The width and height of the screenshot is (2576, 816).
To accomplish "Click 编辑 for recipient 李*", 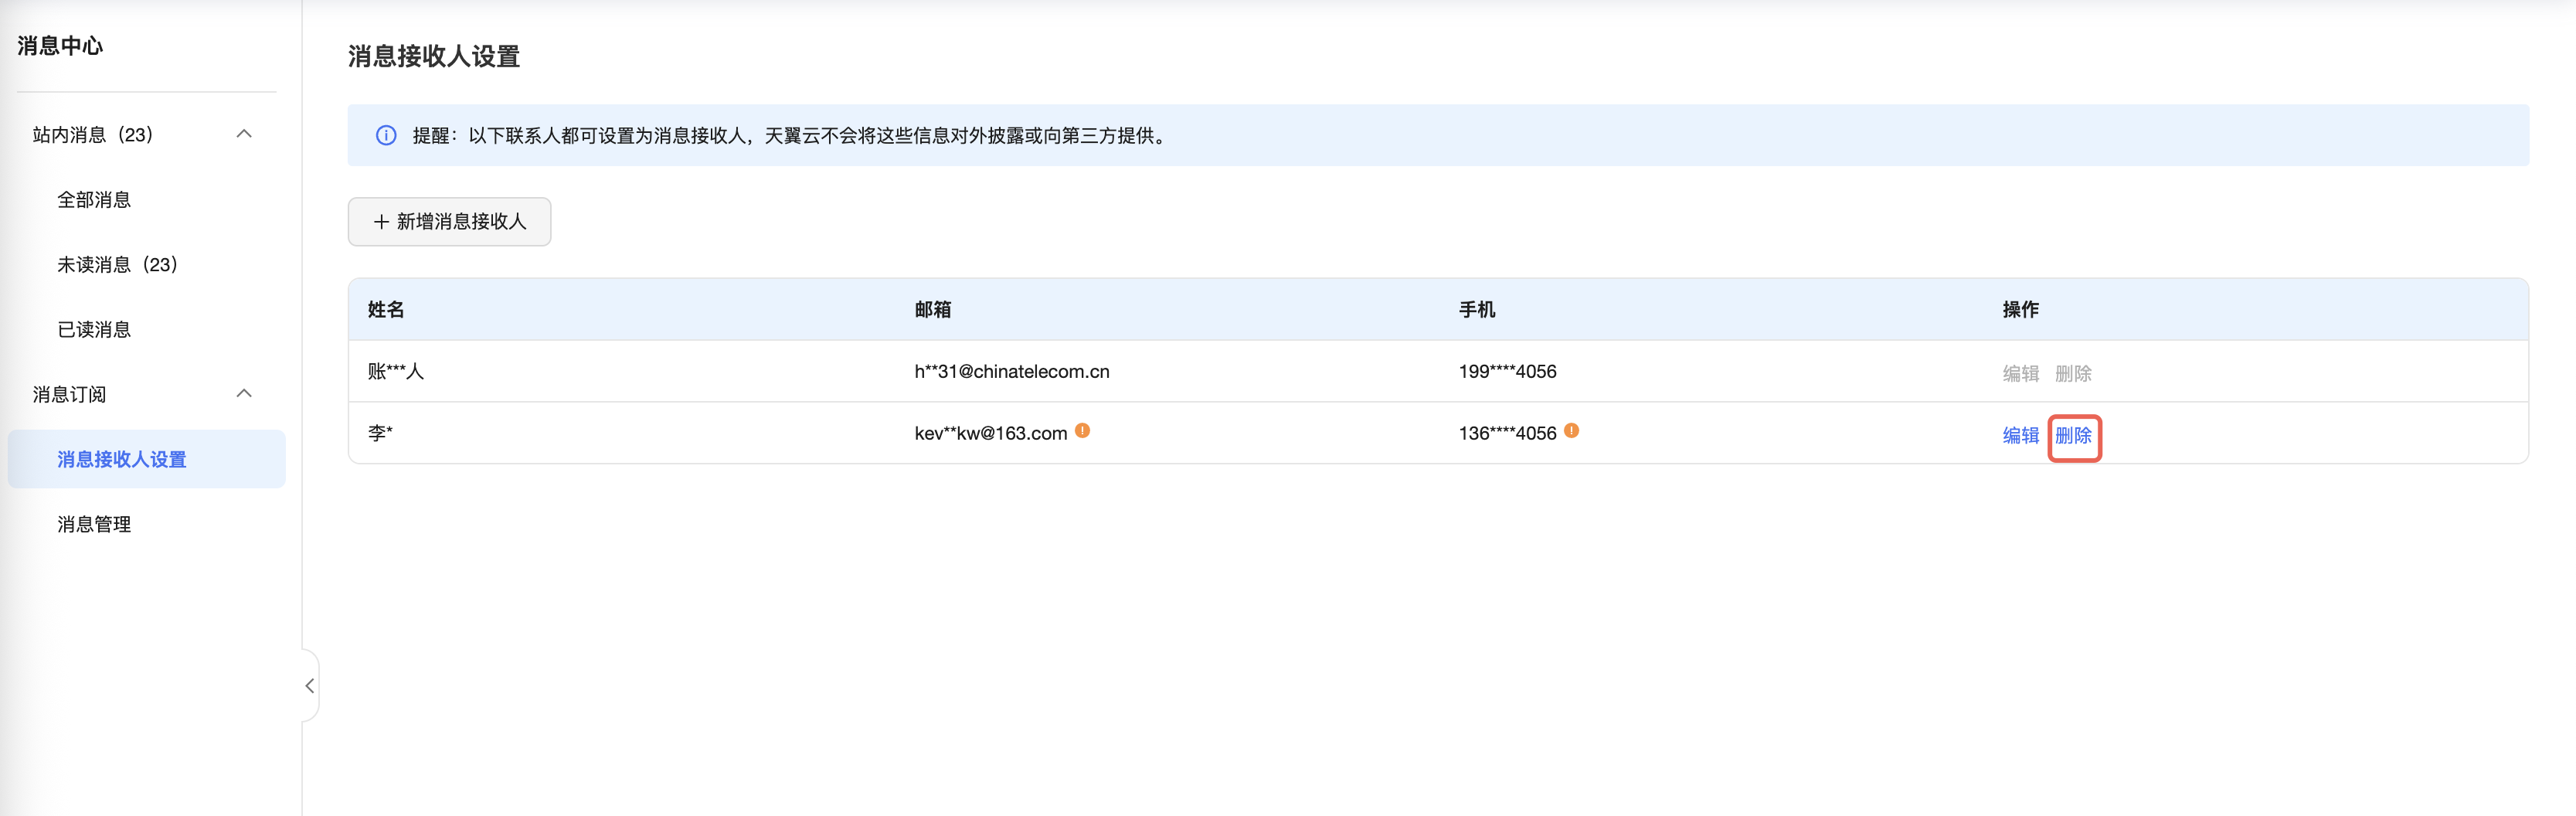I will [2020, 436].
